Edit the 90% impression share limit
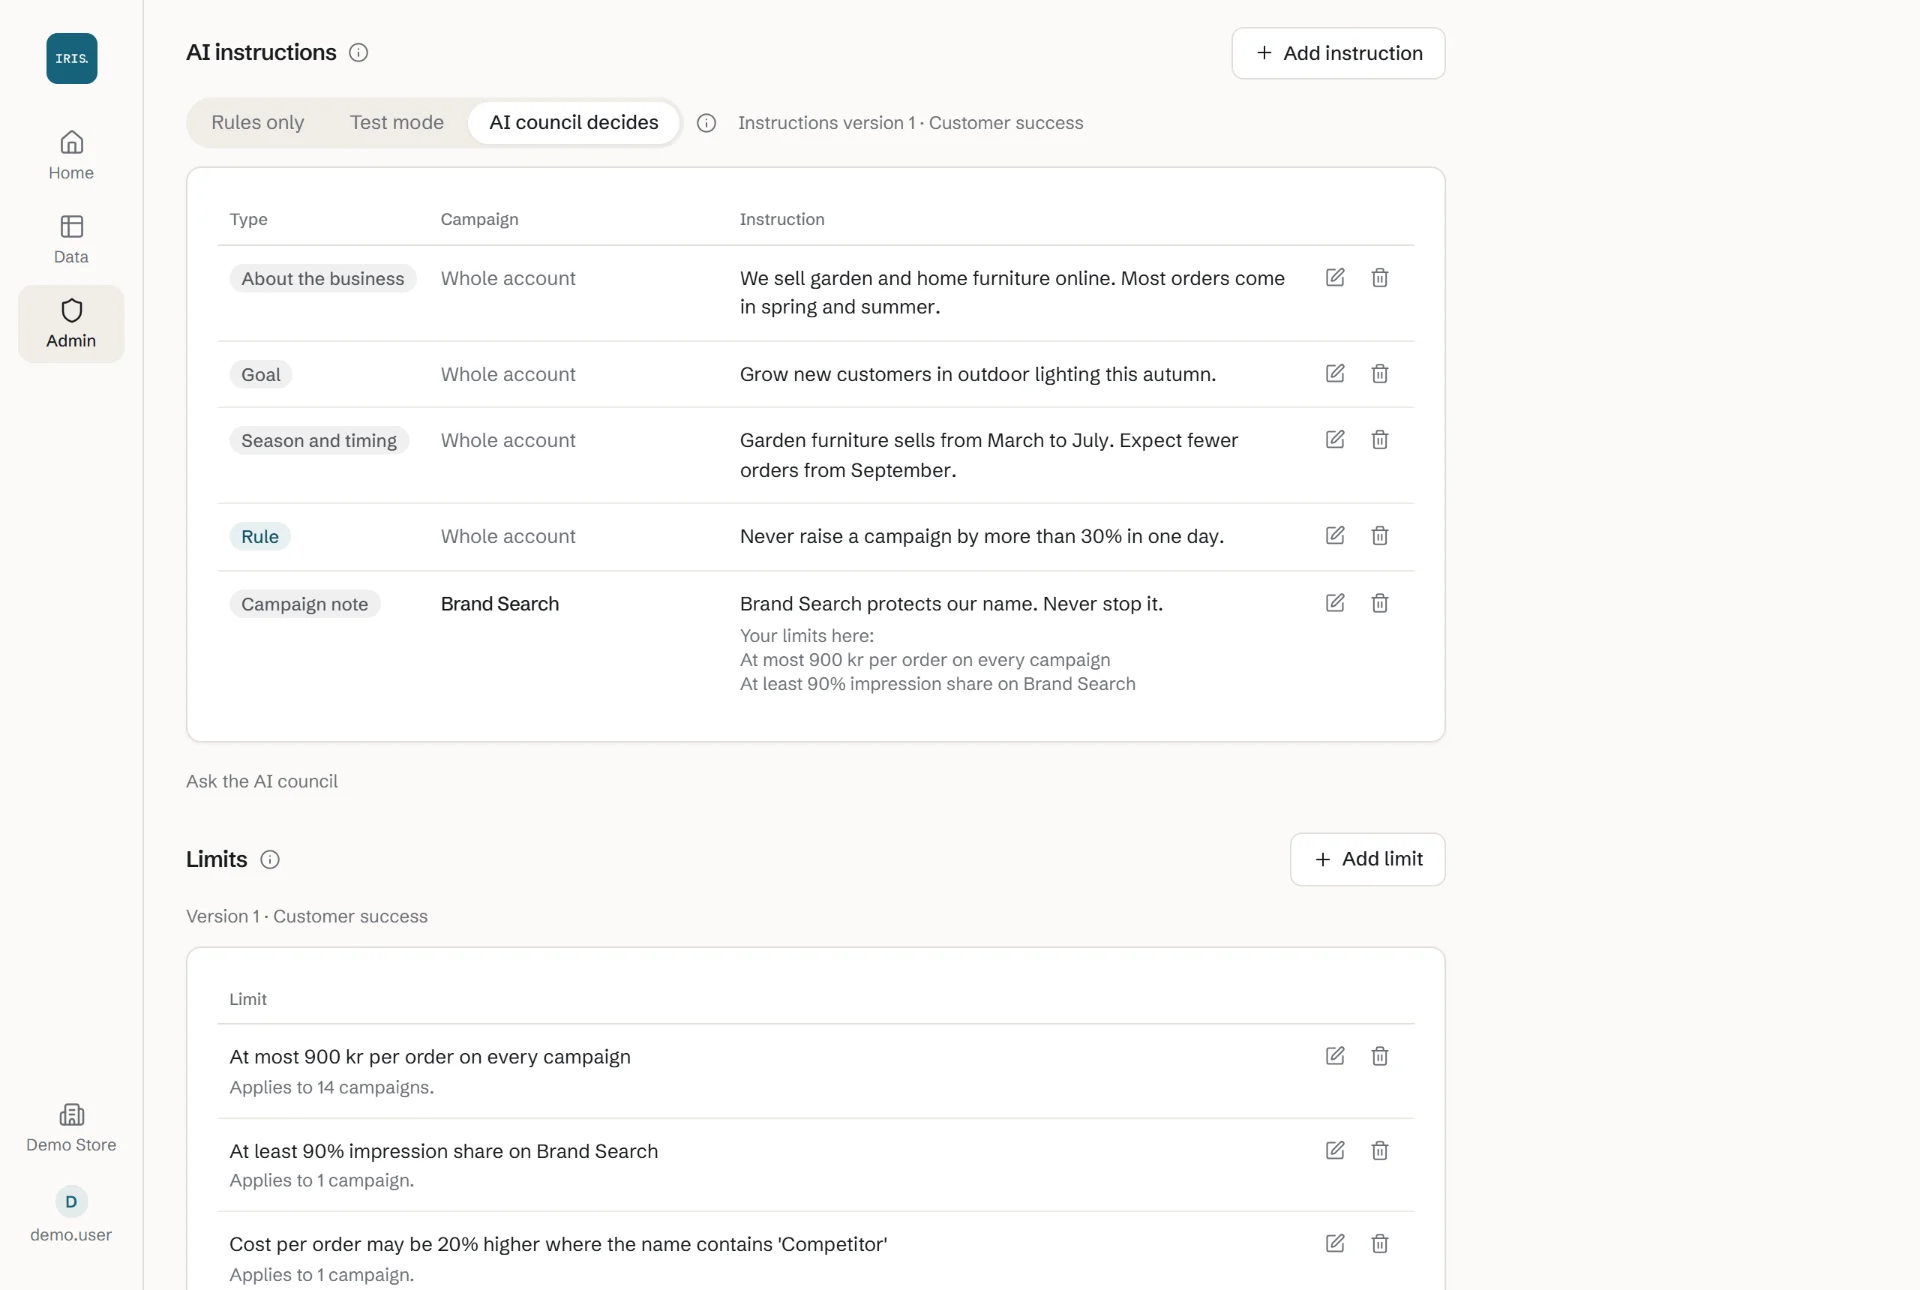This screenshot has height=1290, width=1920. [x=1335, y=1150]
